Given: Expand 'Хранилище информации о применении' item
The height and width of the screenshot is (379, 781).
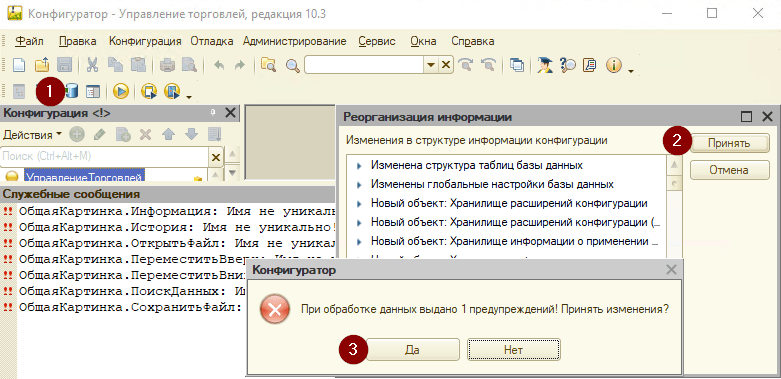Looking at the screenshot, I should (359, 242).
